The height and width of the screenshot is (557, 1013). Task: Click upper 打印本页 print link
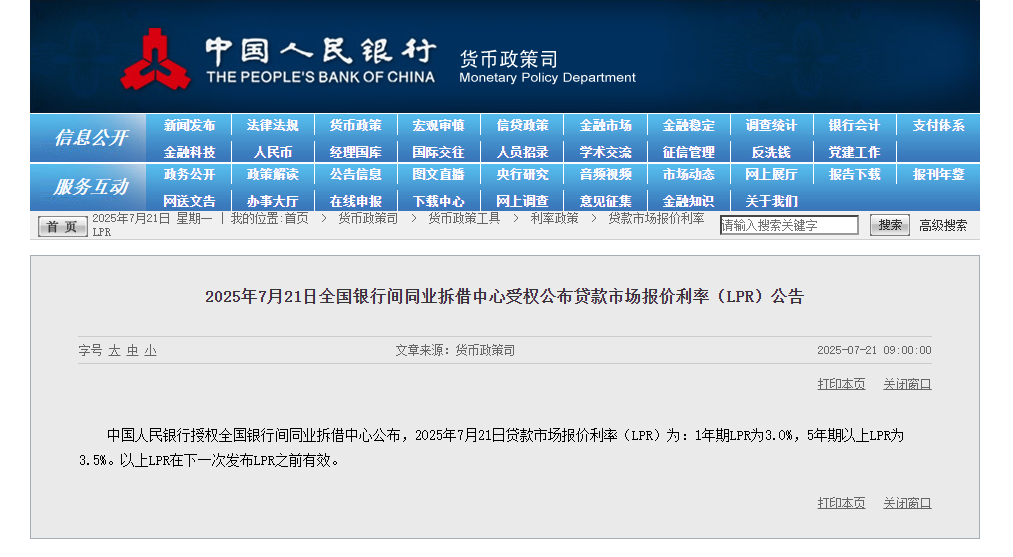(x=841, y=384)
